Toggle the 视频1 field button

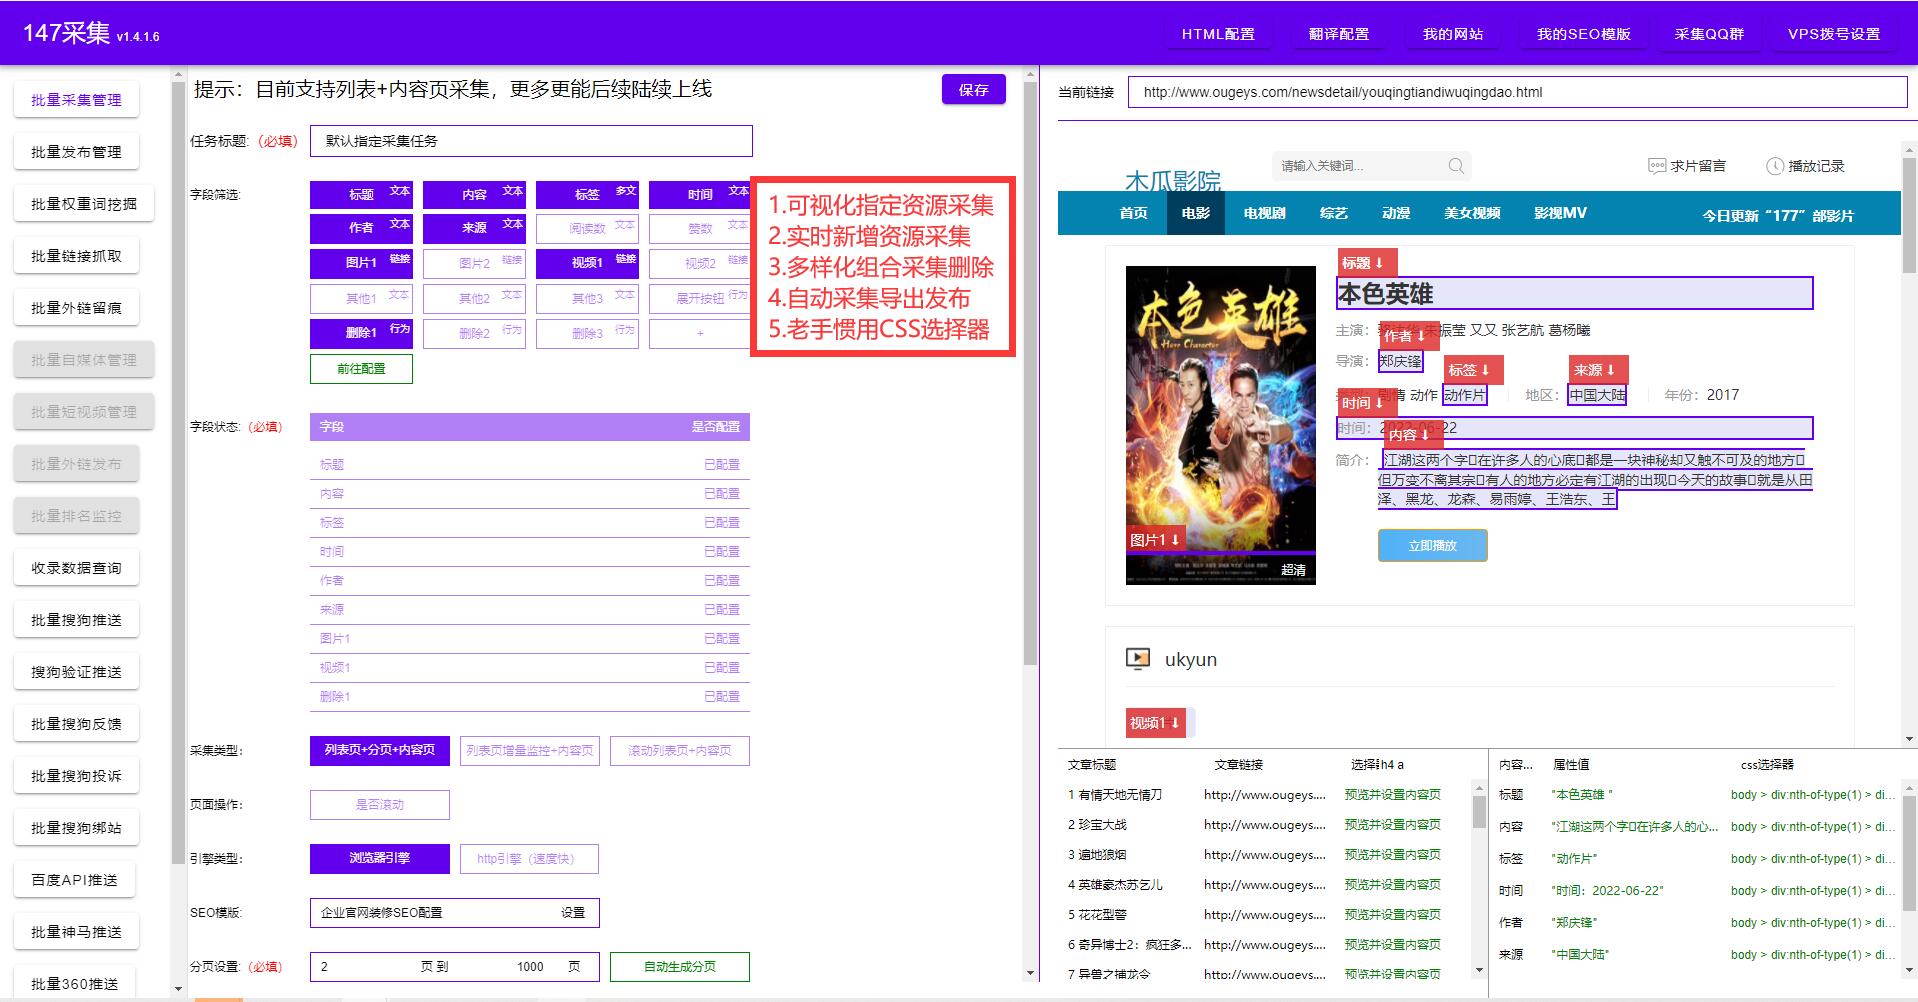pos(587,263)
